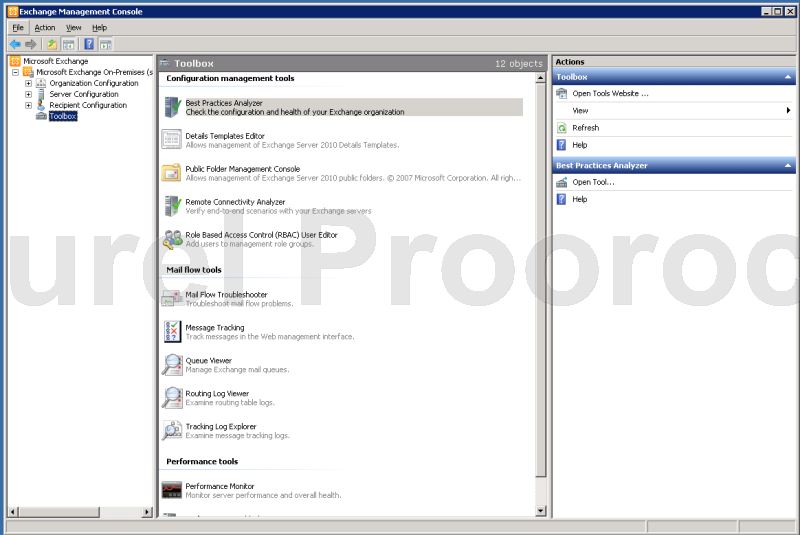Screen dimensions: 800x535
Task: Select the RBAC User Editor icon
Action: click(x=172, y=239)
